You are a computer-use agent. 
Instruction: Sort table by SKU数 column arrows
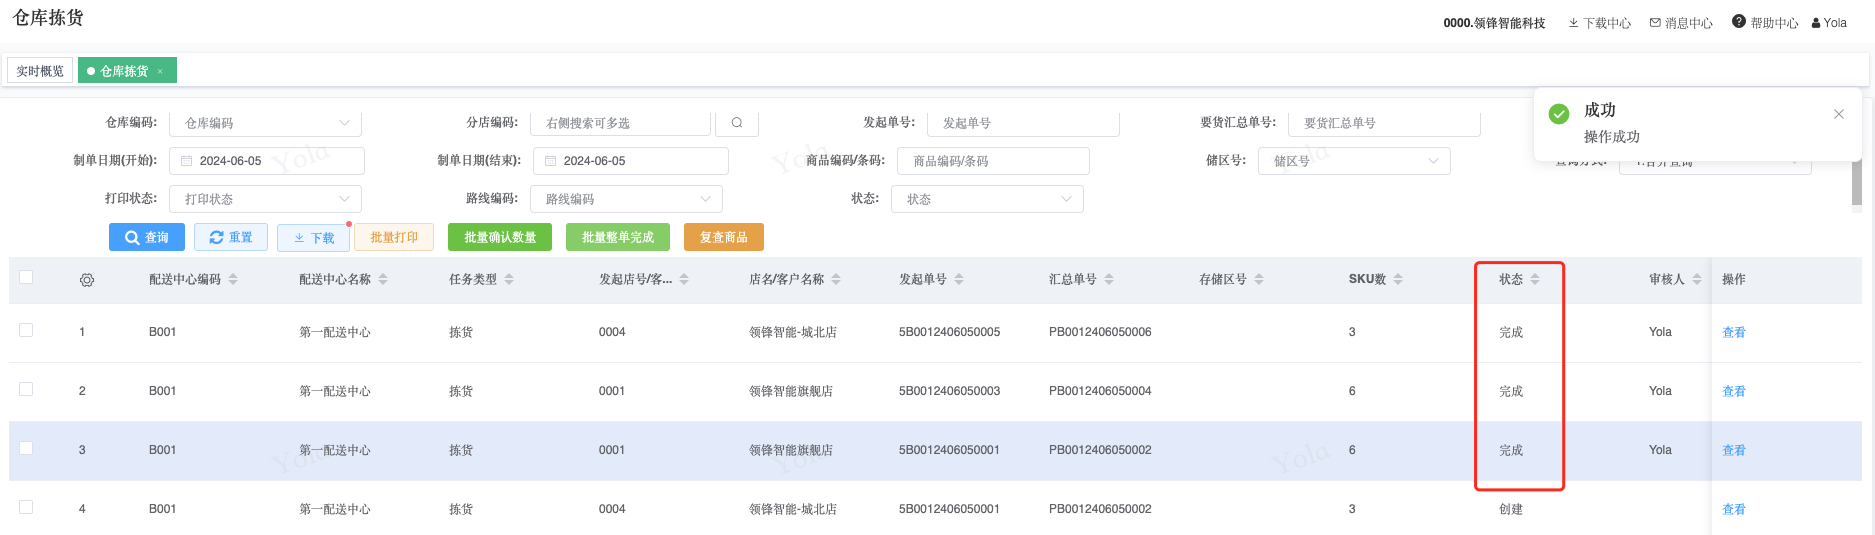[1398, 280]
